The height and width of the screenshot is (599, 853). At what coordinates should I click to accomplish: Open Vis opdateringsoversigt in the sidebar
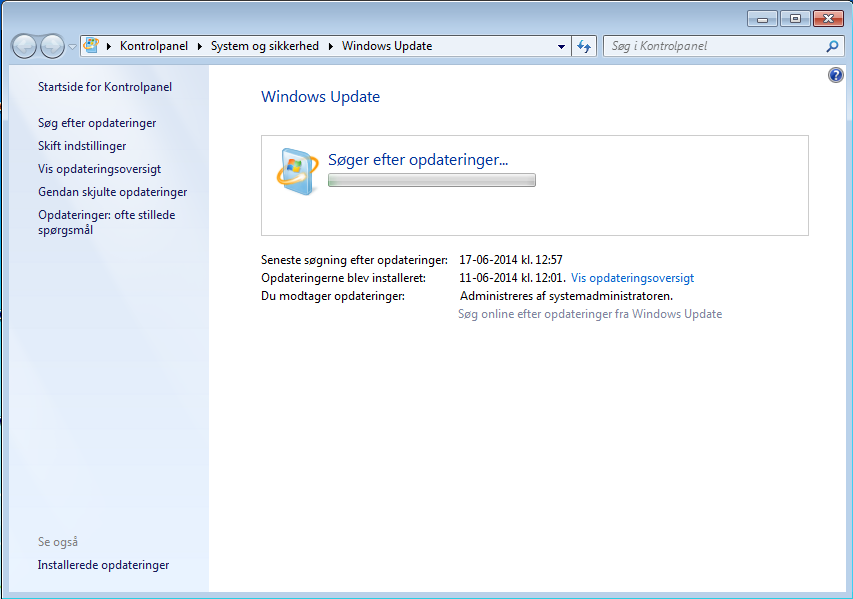(100, 169)
